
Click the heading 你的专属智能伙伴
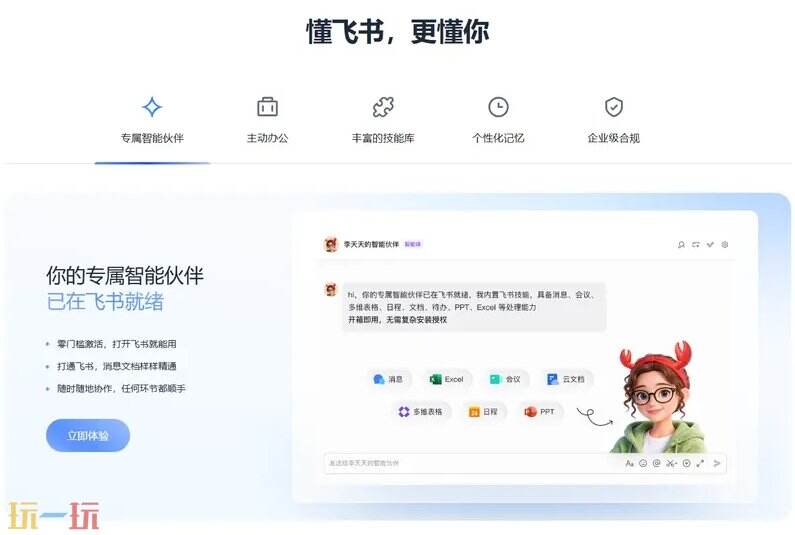click(125, 276)
